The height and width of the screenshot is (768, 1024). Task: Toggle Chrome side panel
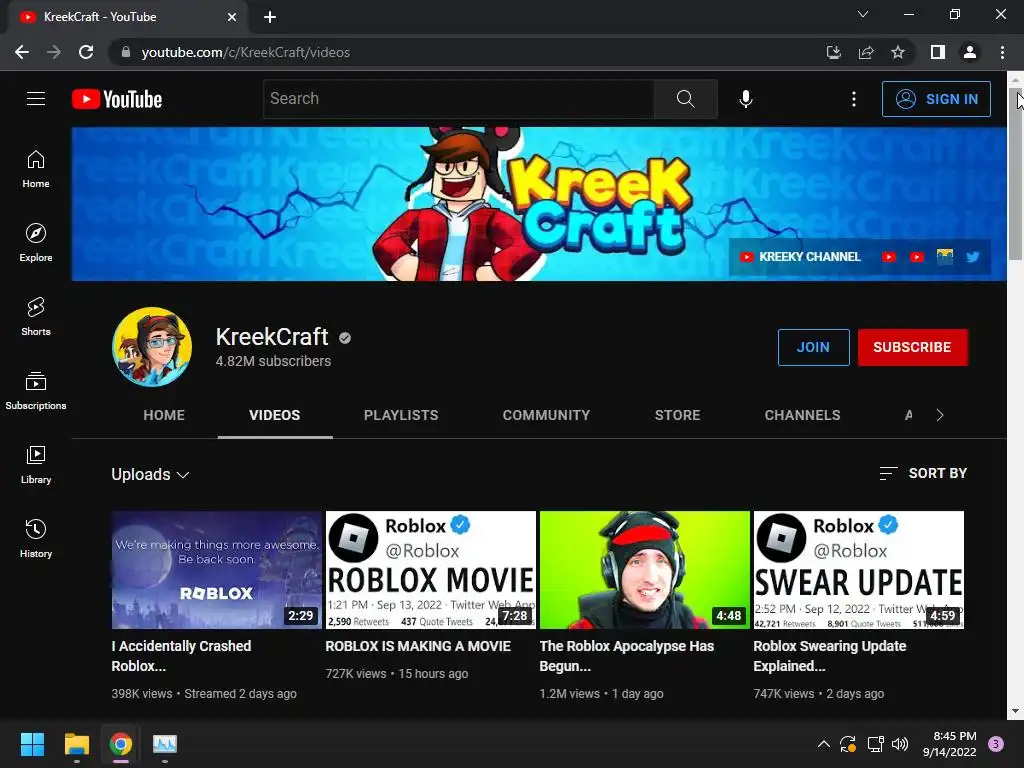(938, 52)
